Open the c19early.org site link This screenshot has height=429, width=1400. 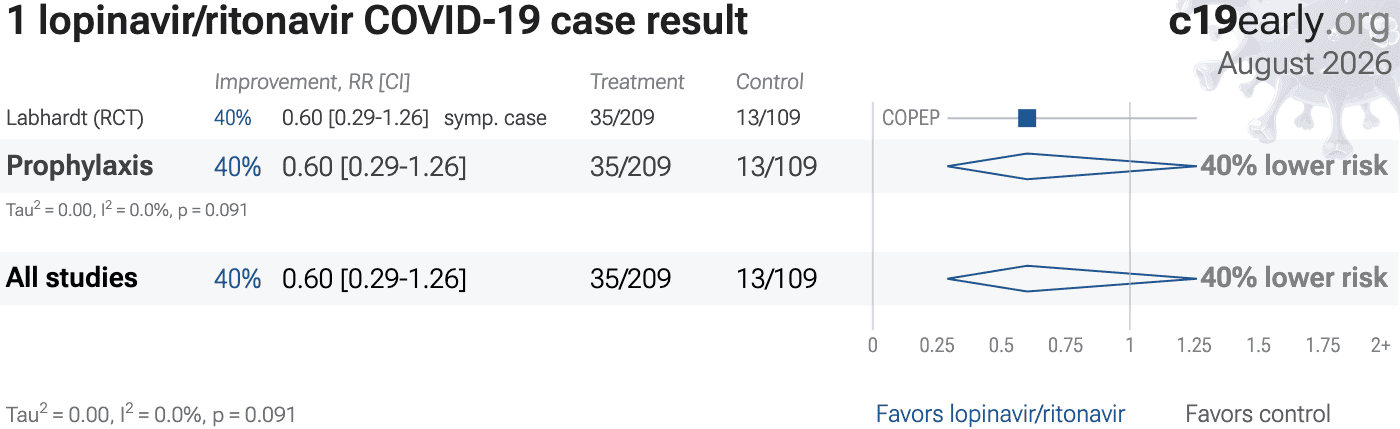coord(1280,23)
